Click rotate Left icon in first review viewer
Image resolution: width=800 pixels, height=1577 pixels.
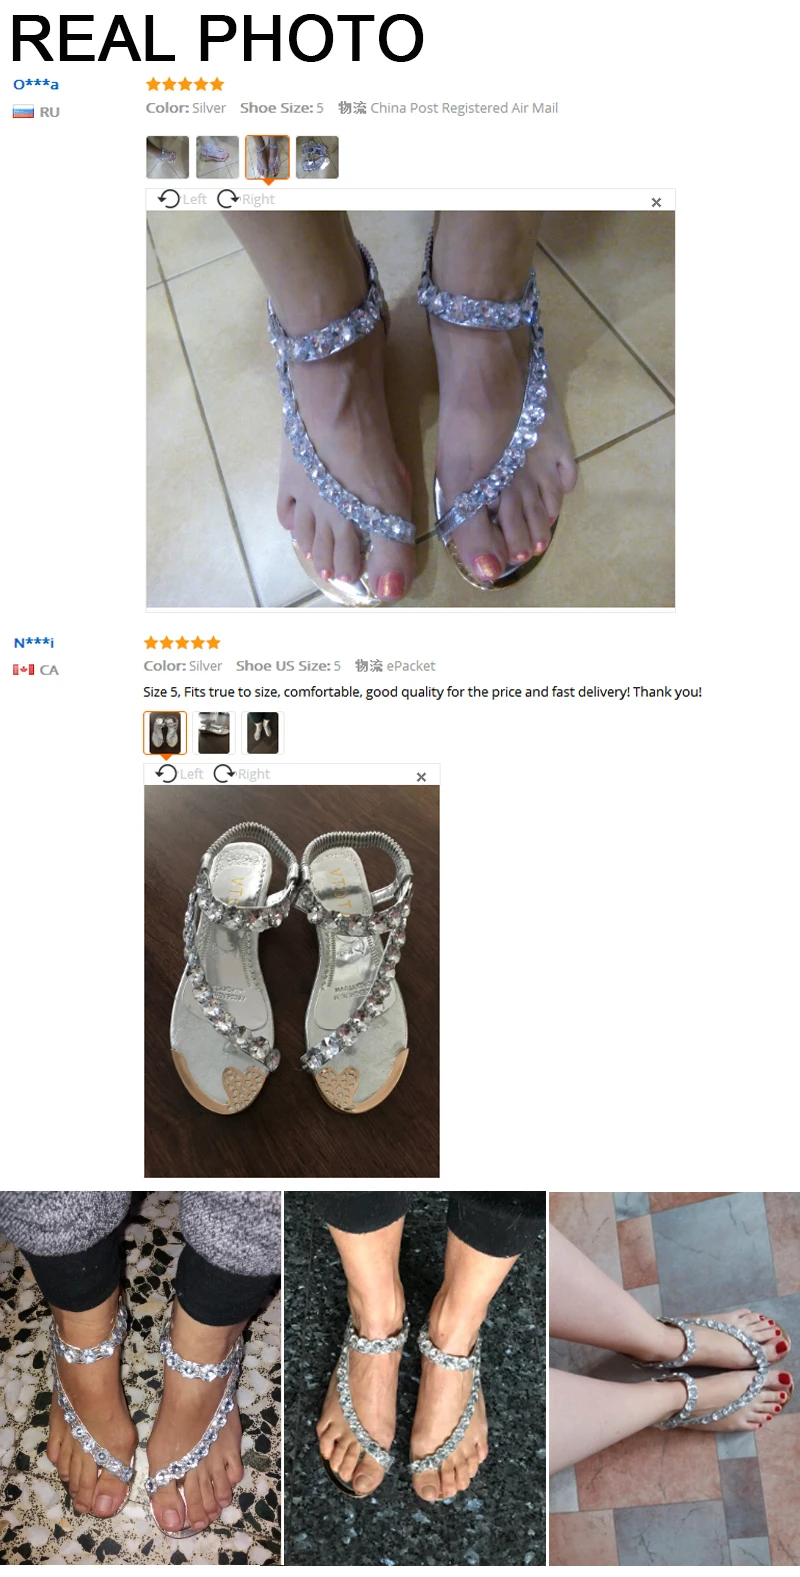pos(169,199)
